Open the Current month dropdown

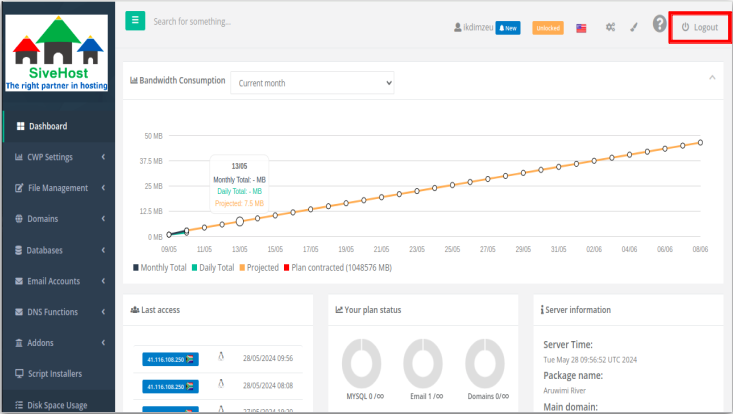[312, 82]
